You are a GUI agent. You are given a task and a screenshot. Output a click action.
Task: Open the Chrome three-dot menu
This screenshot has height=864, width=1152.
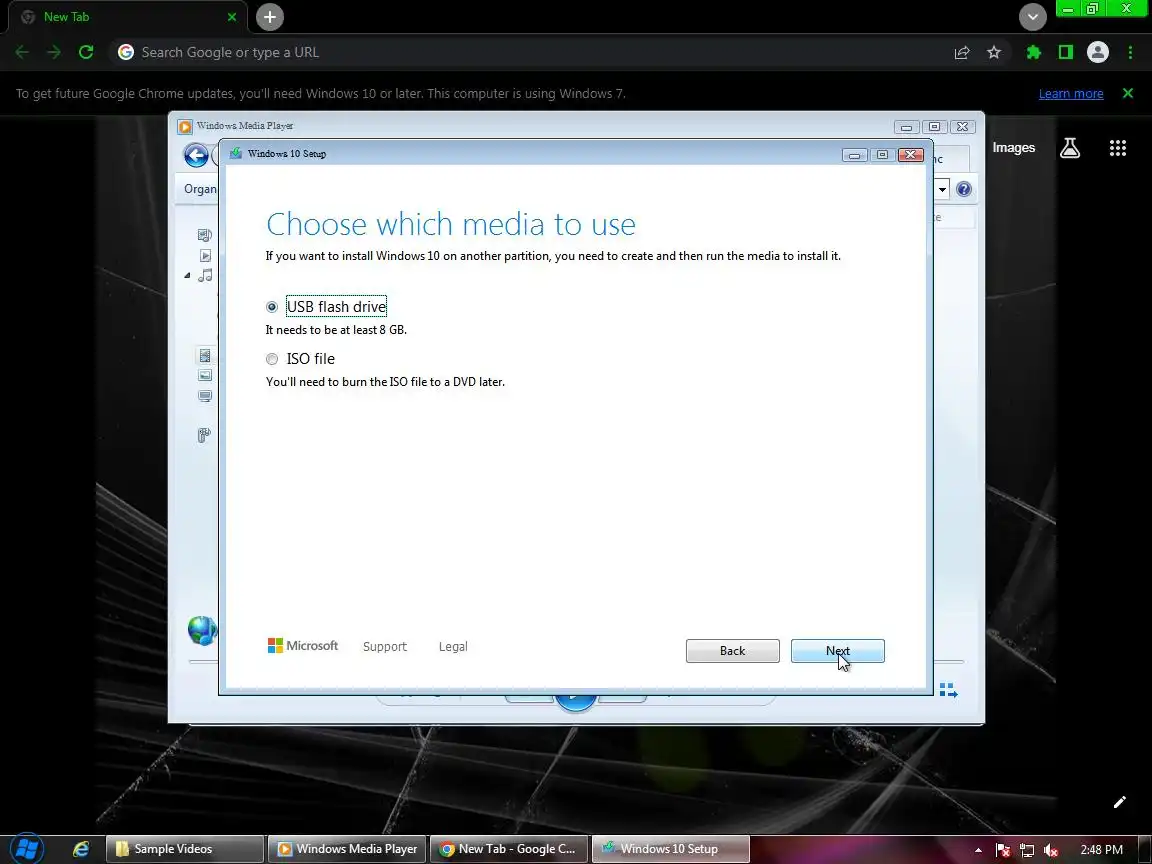pos(1130,52)
